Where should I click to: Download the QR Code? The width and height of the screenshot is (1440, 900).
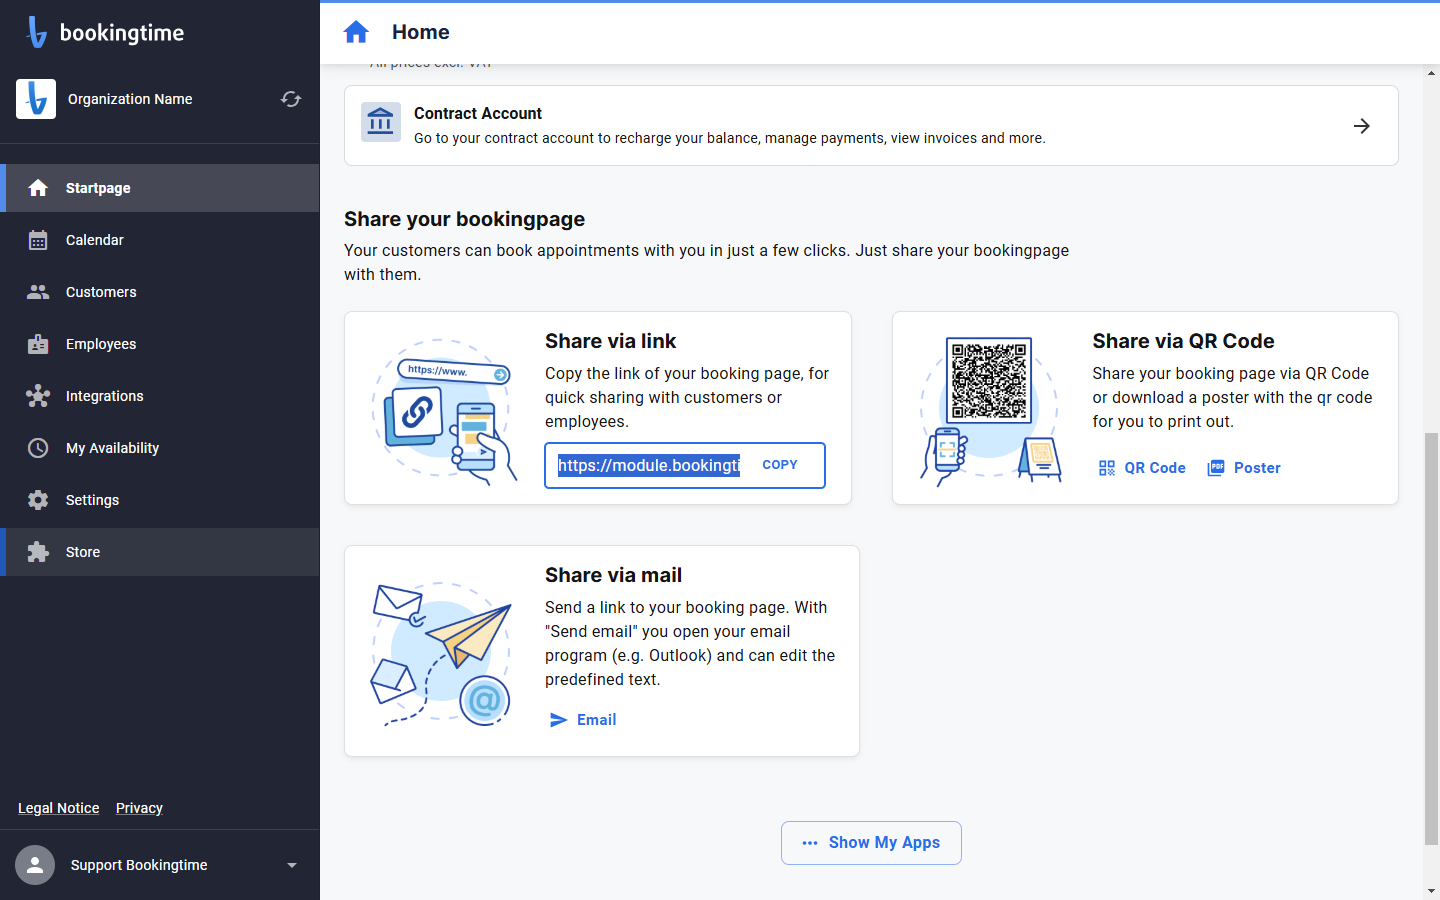coord(1142,468)
